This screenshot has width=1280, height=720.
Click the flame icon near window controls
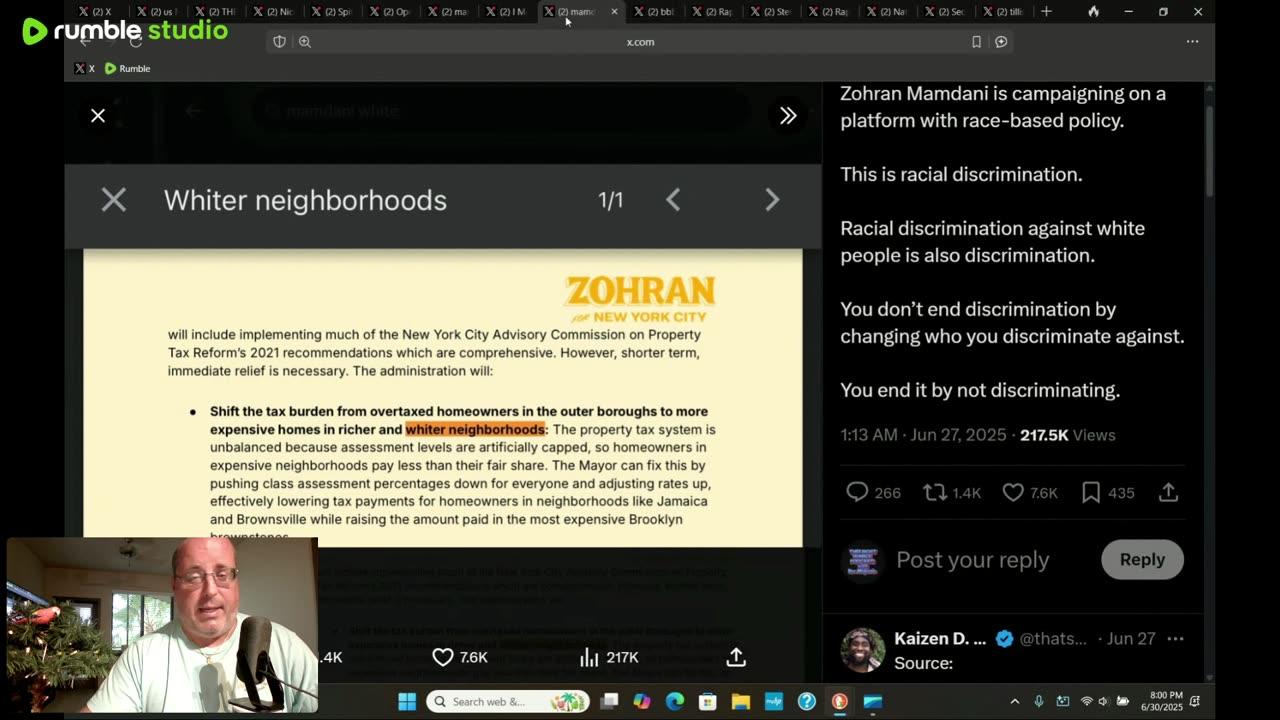(1093, 12)
